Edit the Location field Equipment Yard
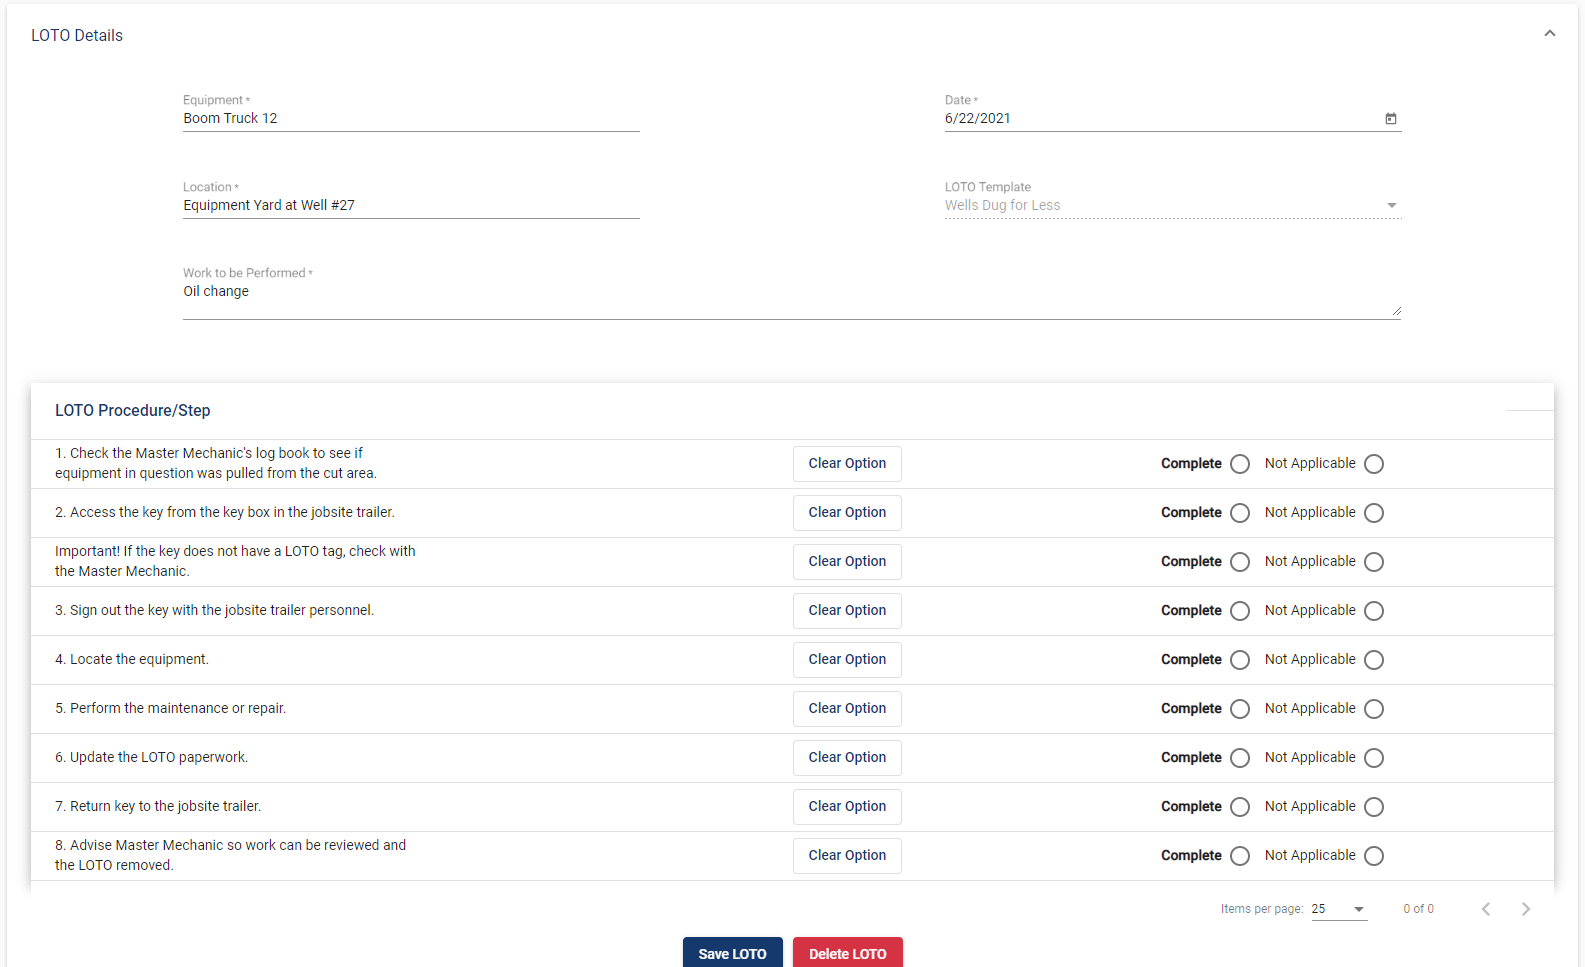 [x=411, y=206]
